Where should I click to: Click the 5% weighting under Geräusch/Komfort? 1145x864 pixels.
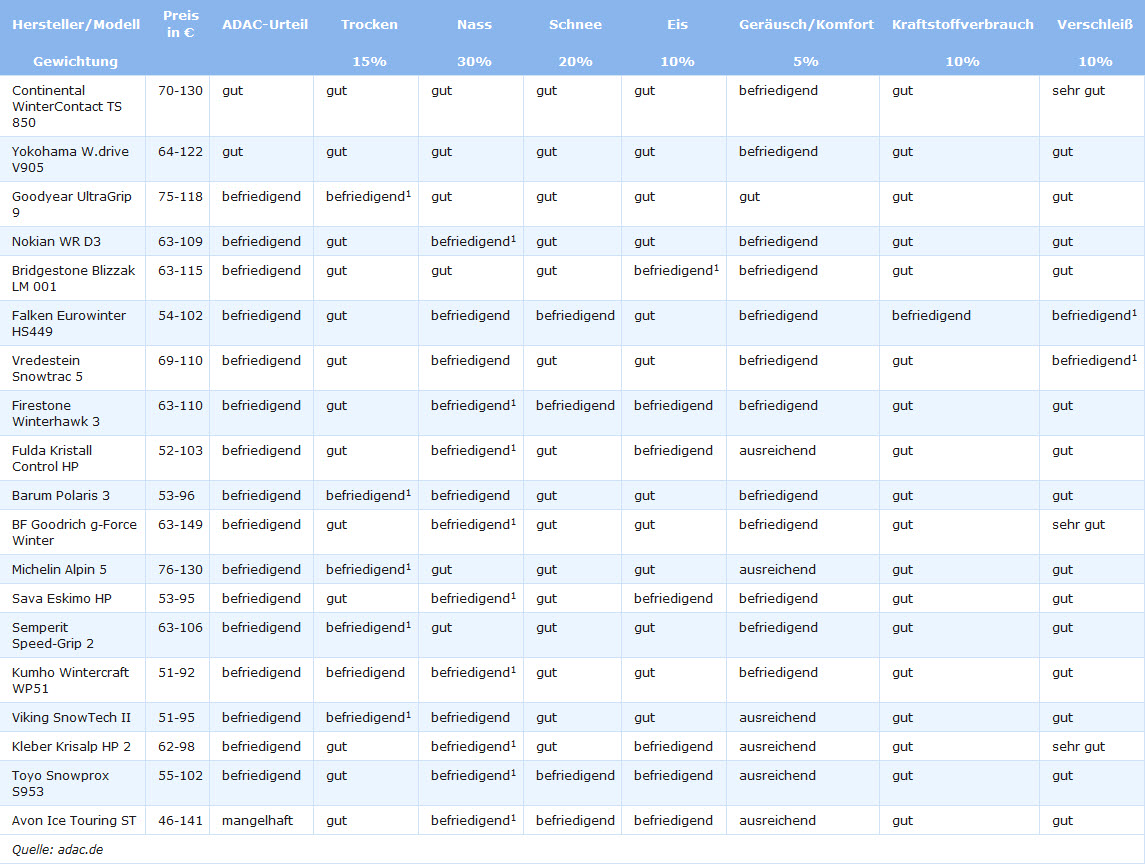(806, 61)
